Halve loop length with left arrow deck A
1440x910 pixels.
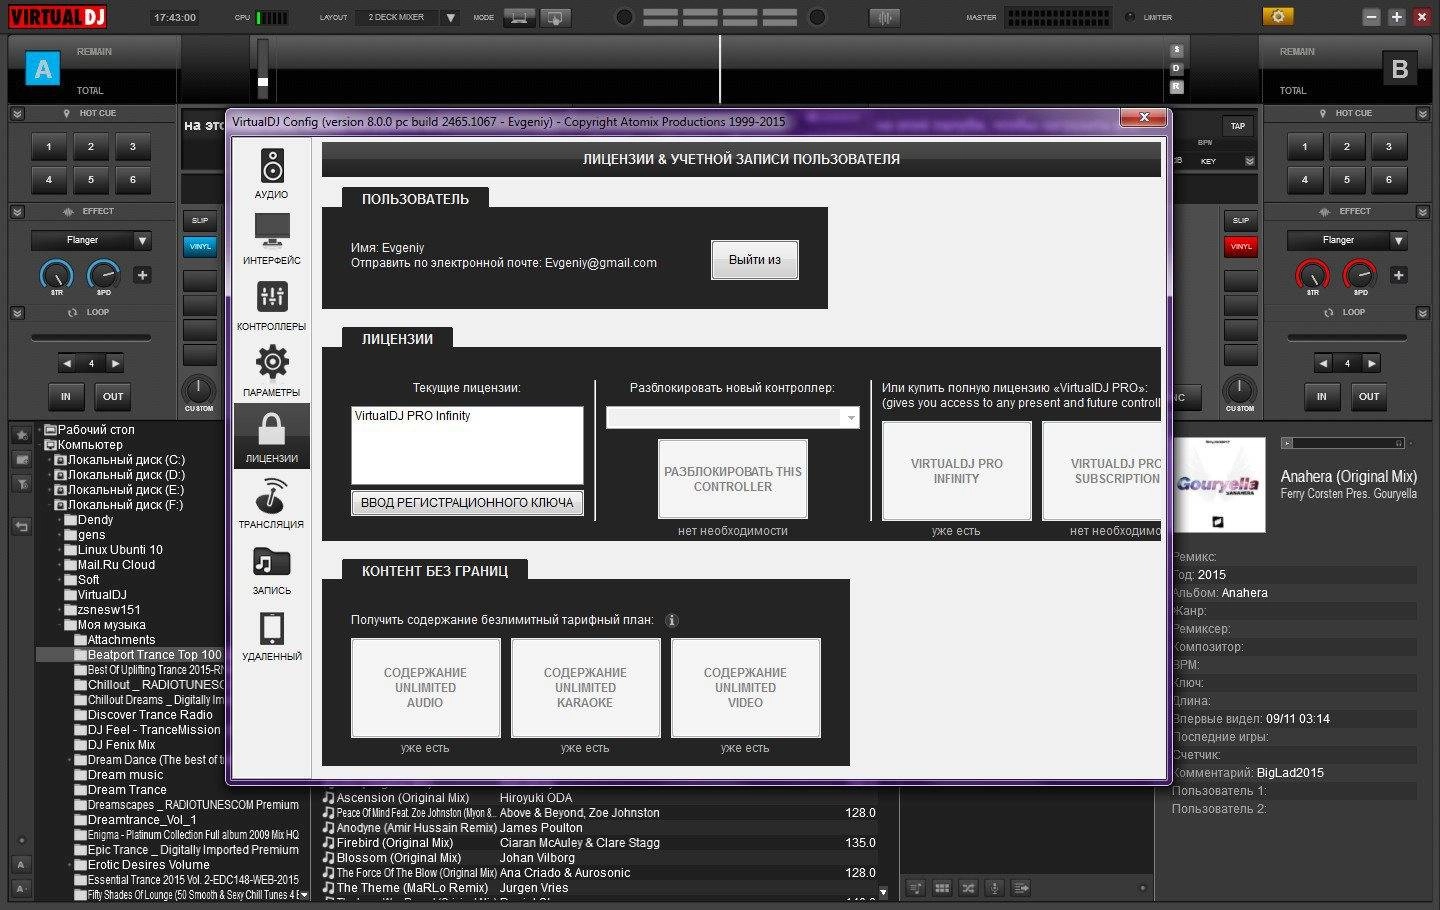[67, 363]
